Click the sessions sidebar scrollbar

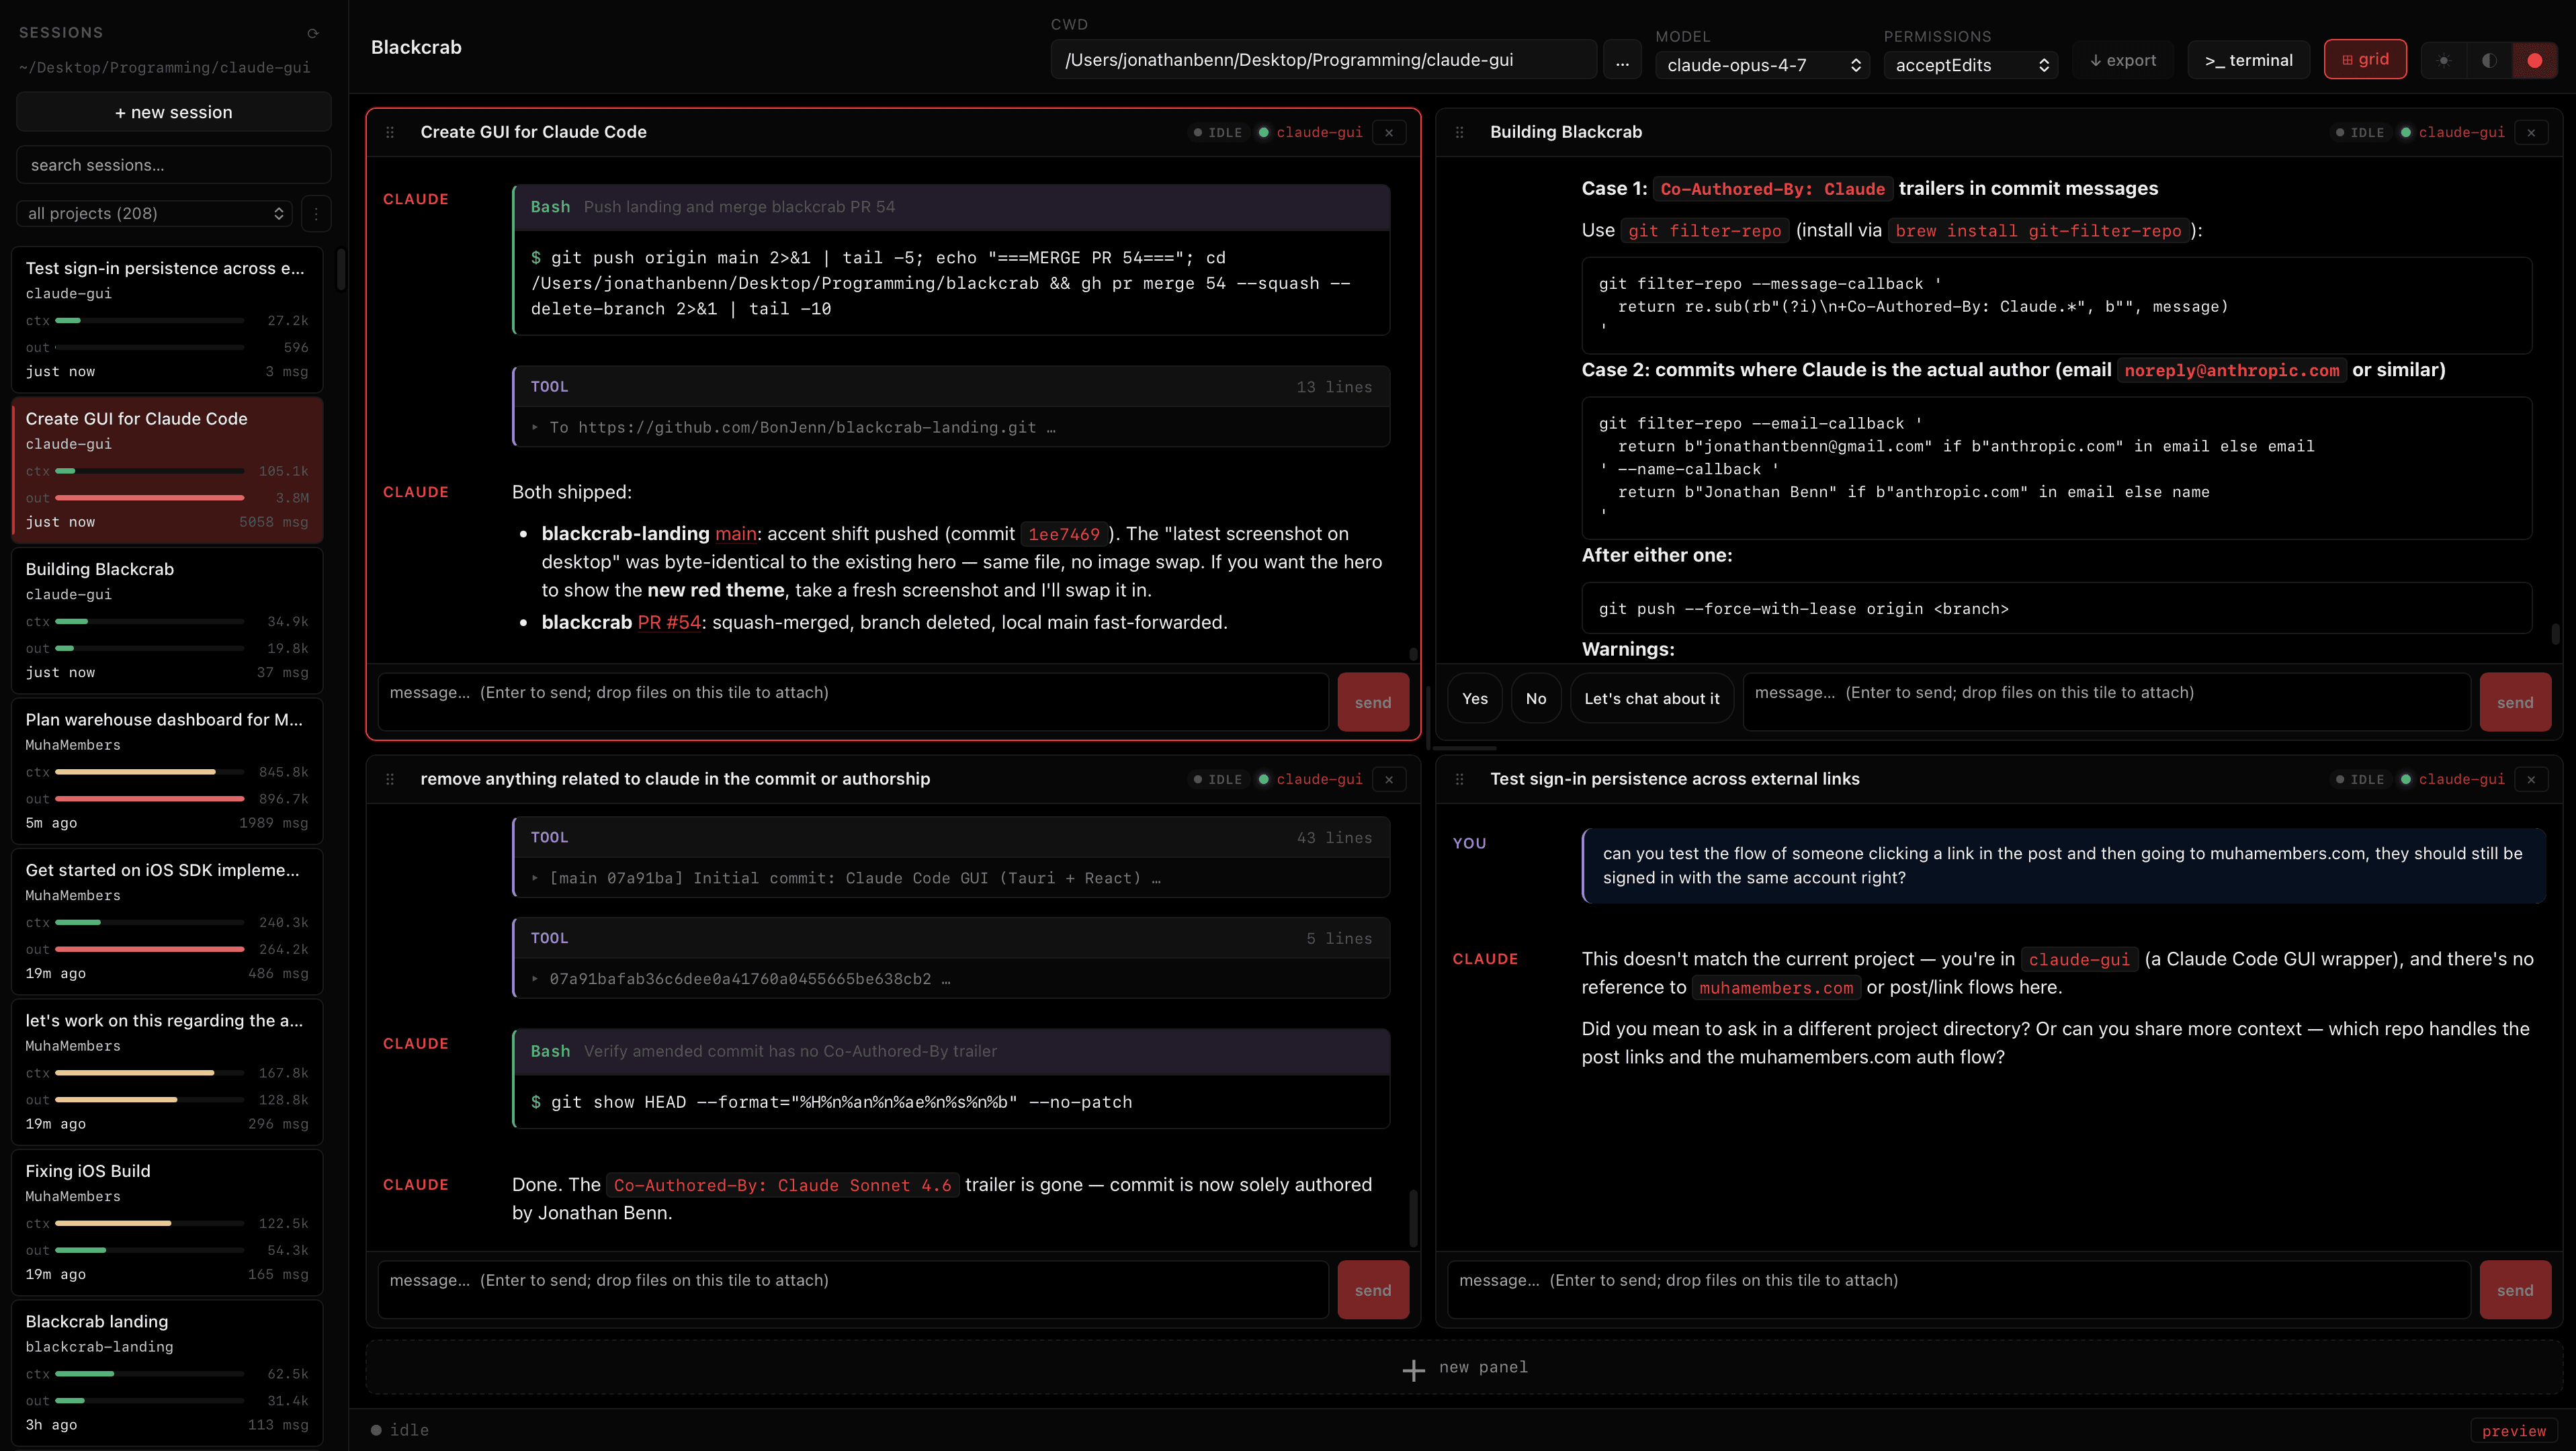[341, 270]
